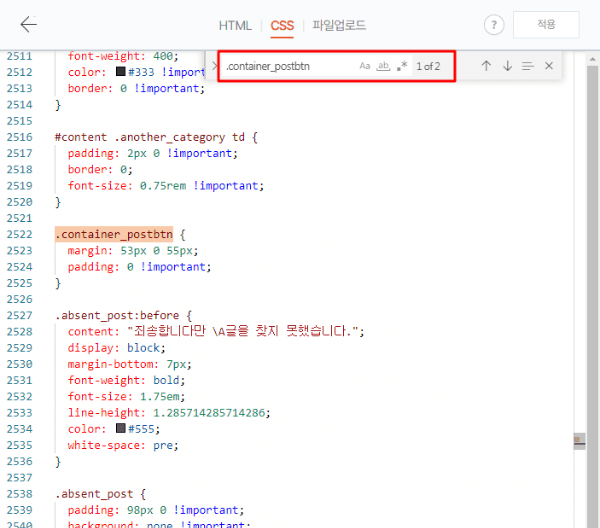Click the scrollbar up arrow
This screenshot has height=528, width=600.
593,59
